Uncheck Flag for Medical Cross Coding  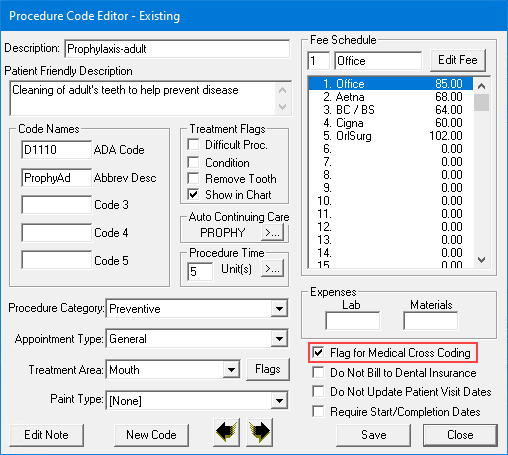pos(318,352)
